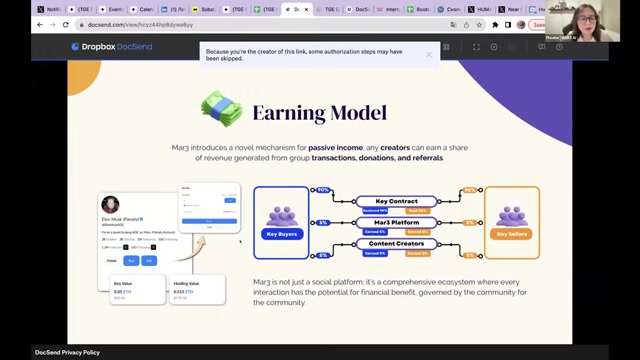Open the DocSend thumbnail grid view
This screenshot has height=360, width=640.
click(446, 47)
